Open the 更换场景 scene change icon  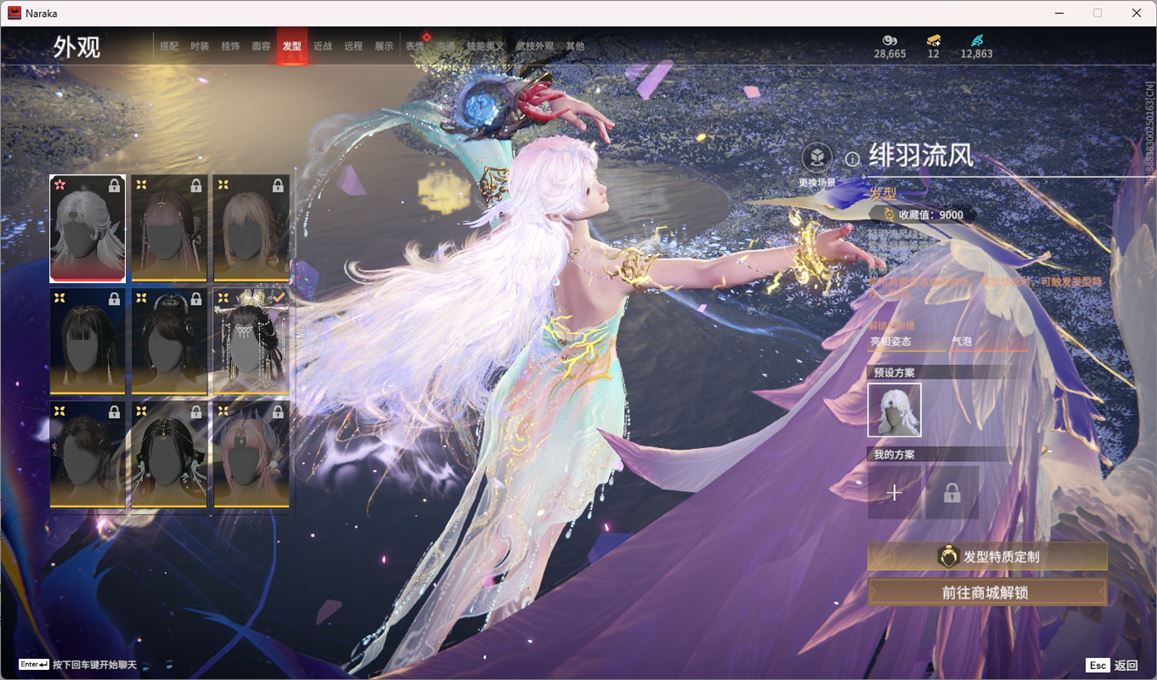click(x=817, y=157)
